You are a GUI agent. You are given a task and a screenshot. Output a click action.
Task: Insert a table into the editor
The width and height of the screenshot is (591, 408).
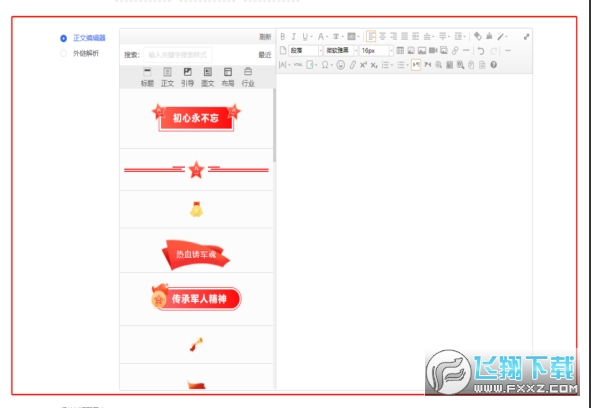(400, 51)
